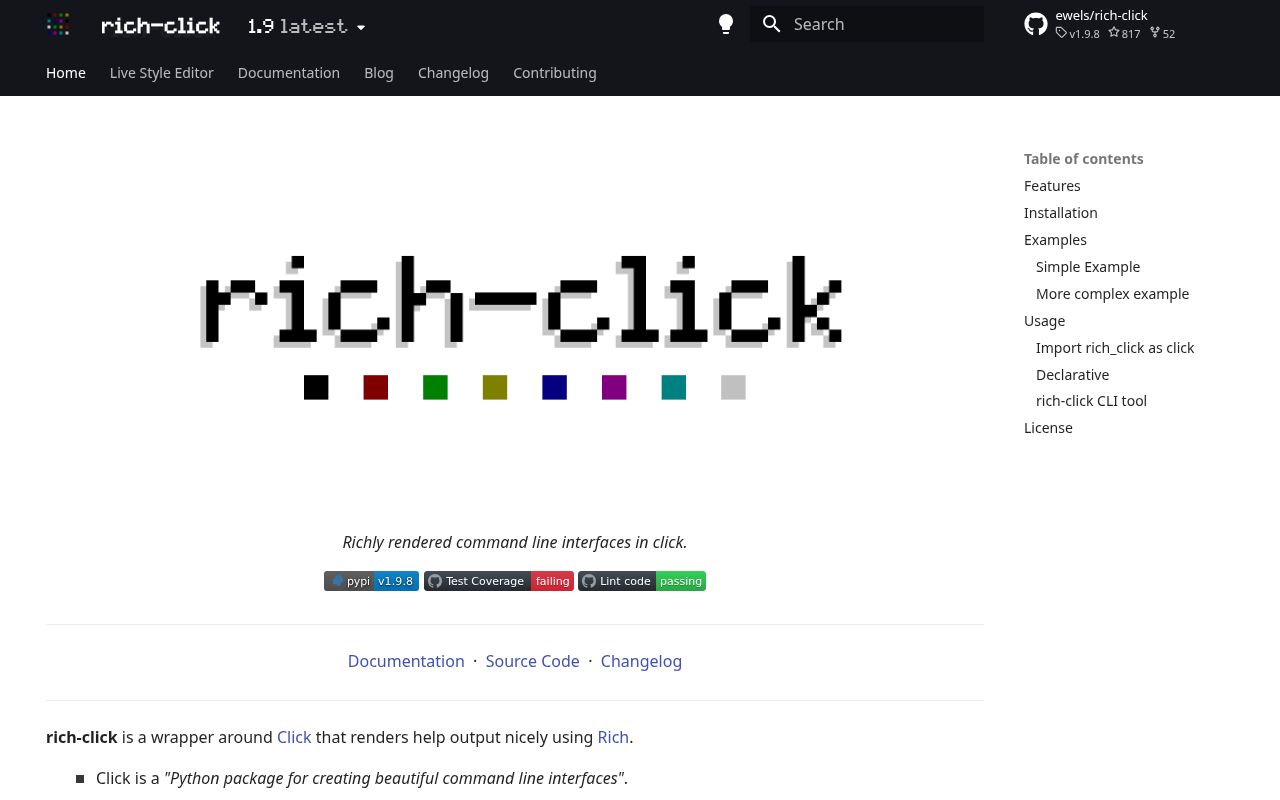
Task: Go to Declarative entry
Action: click(1072, 375)
